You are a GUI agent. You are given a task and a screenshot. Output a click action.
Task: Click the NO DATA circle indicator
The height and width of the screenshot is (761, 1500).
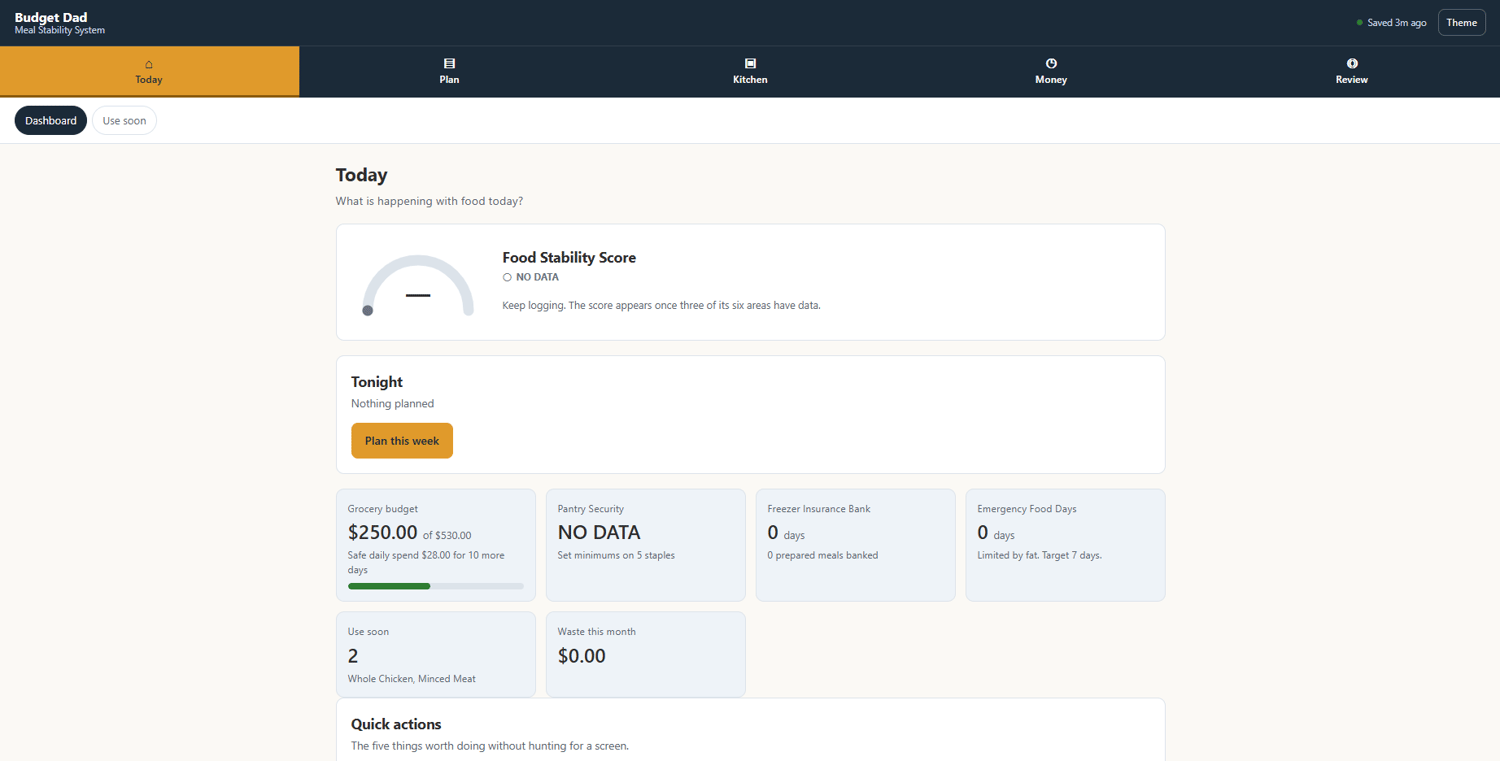point(507,277)
